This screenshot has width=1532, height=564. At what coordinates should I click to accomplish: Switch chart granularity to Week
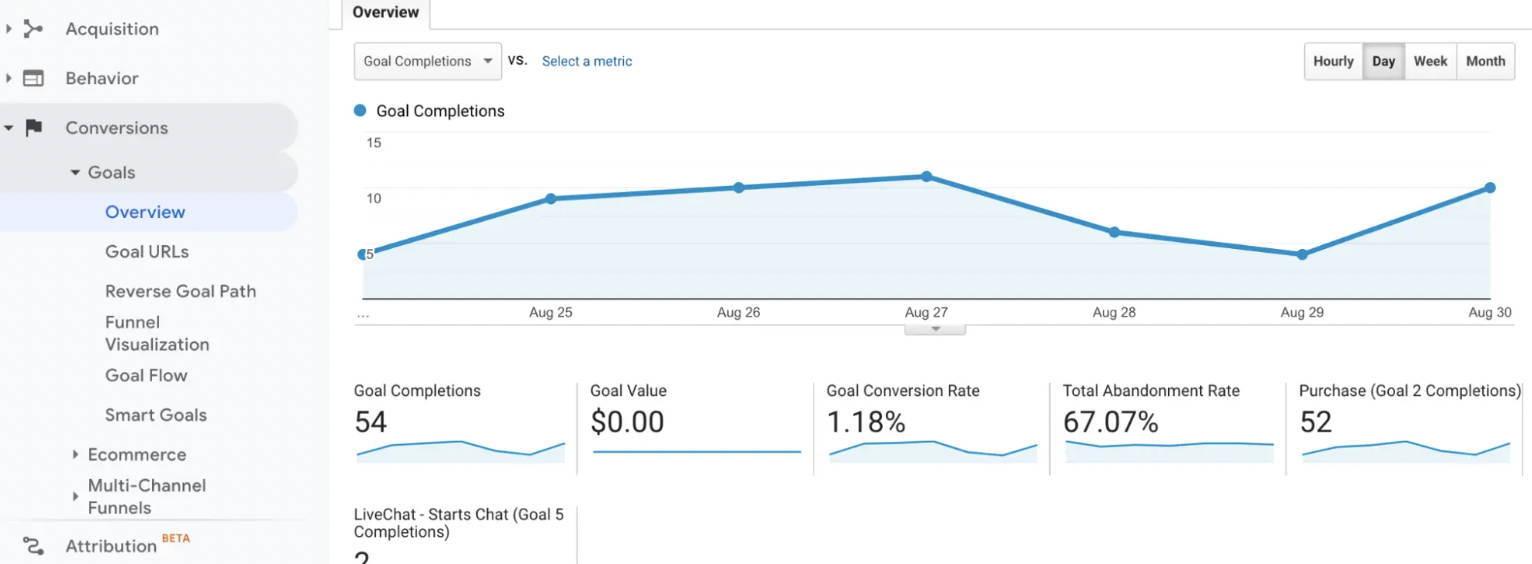click(x=1430, y=61)
